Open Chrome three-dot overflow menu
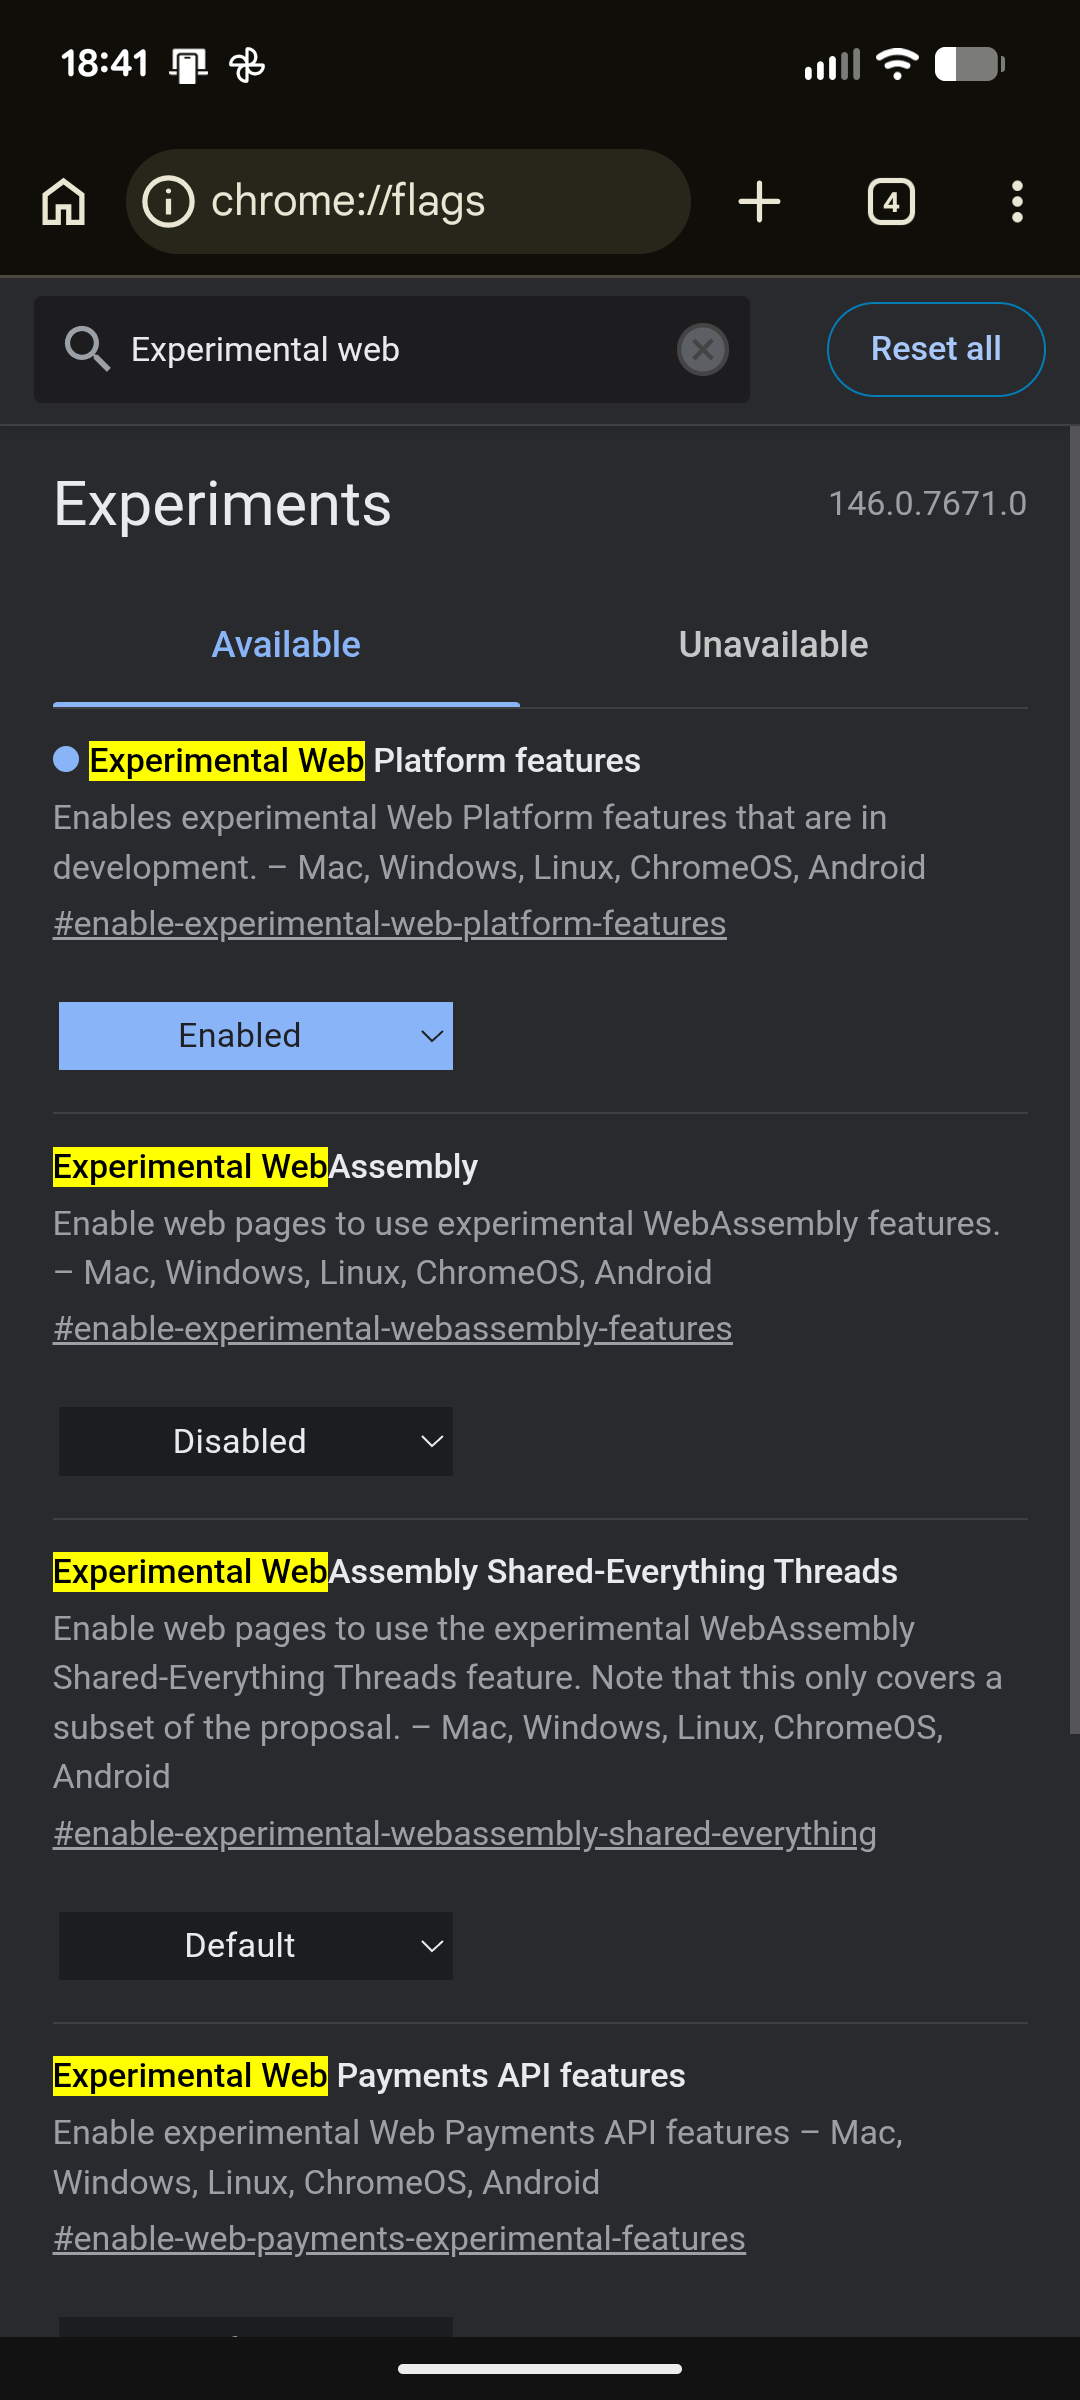The height and width of the screenshot is (2400, 1080). coord(1017,202)
